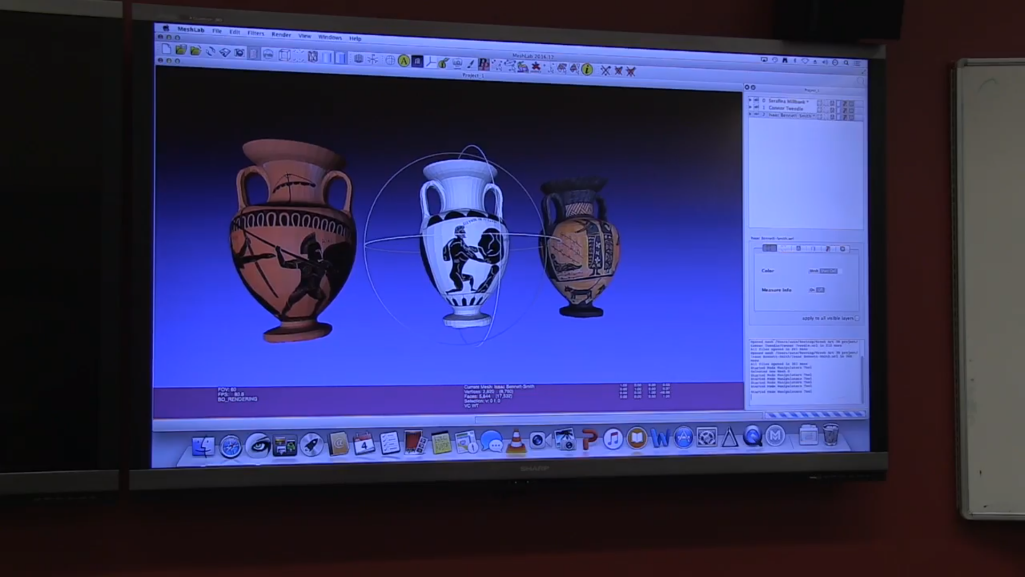Select first tab in the render options bar

click(x=769, y=248)
